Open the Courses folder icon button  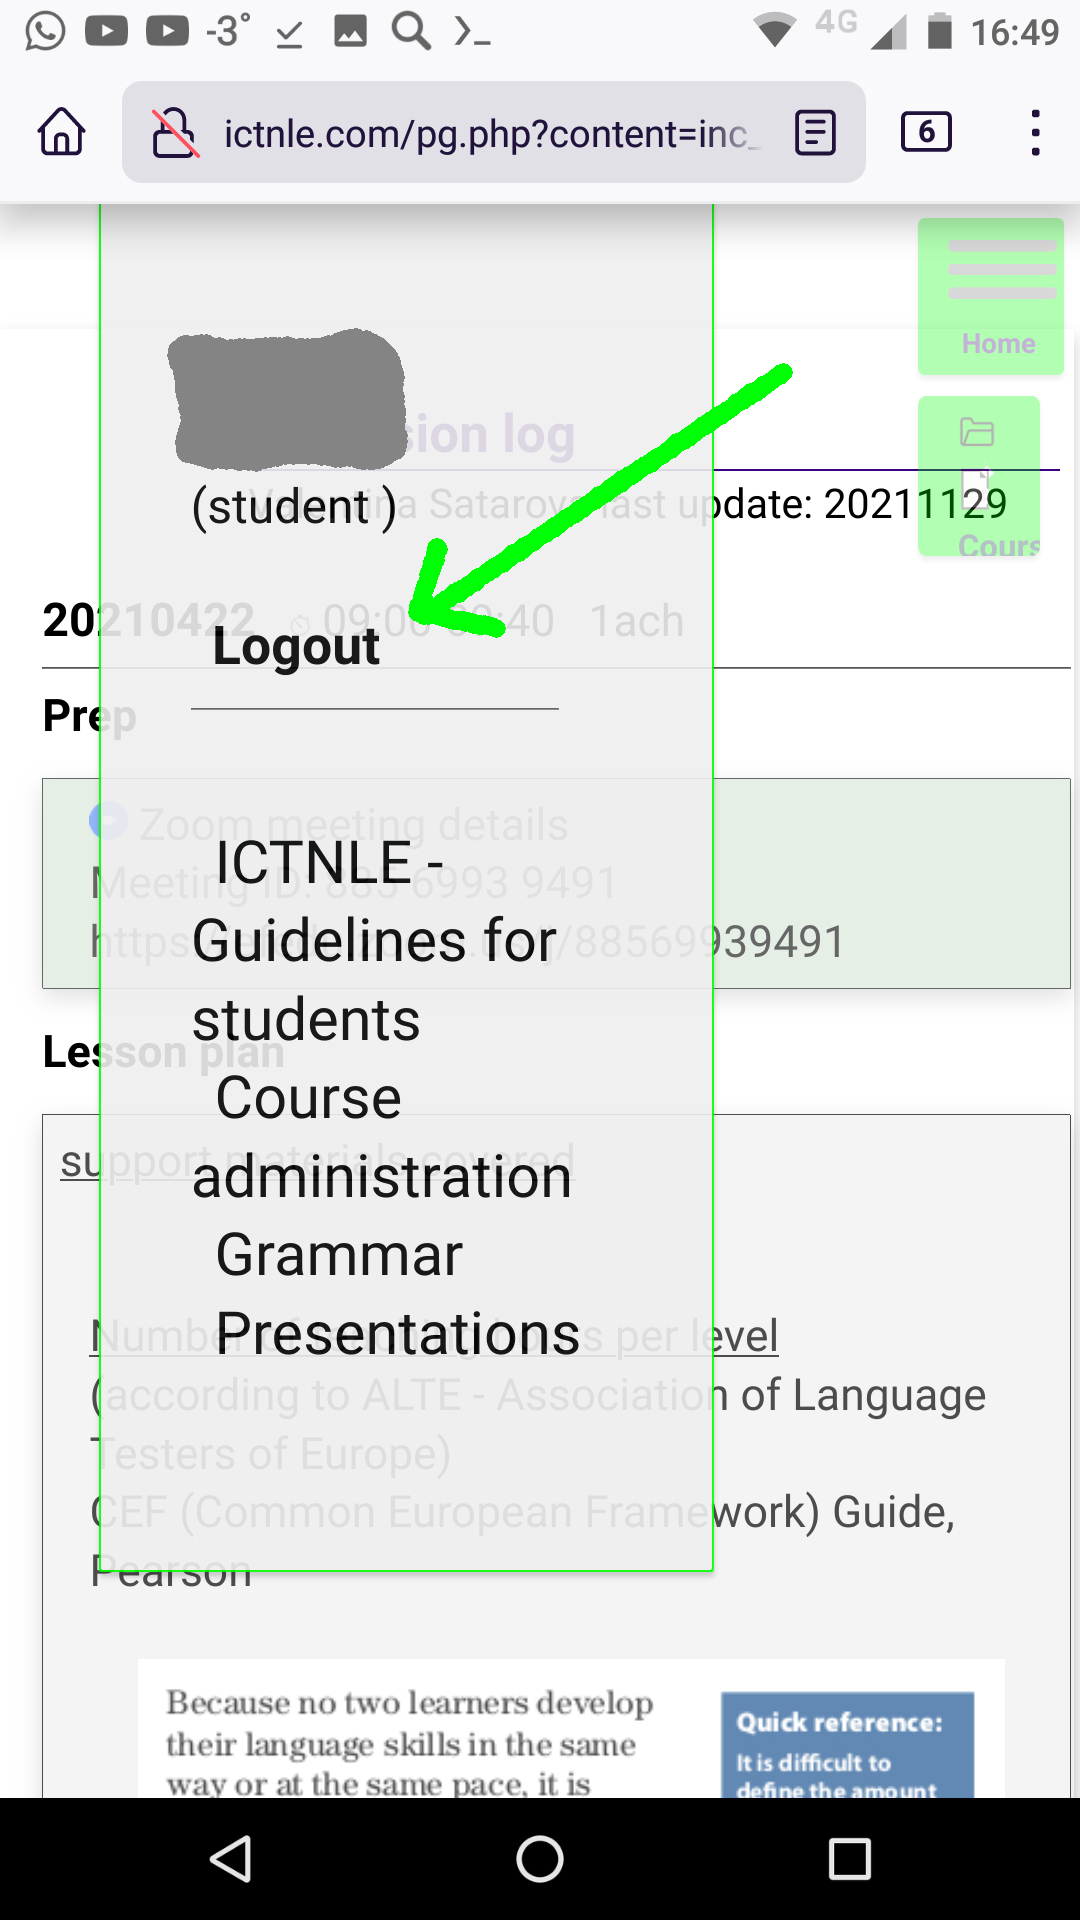(x=978, y=476)
